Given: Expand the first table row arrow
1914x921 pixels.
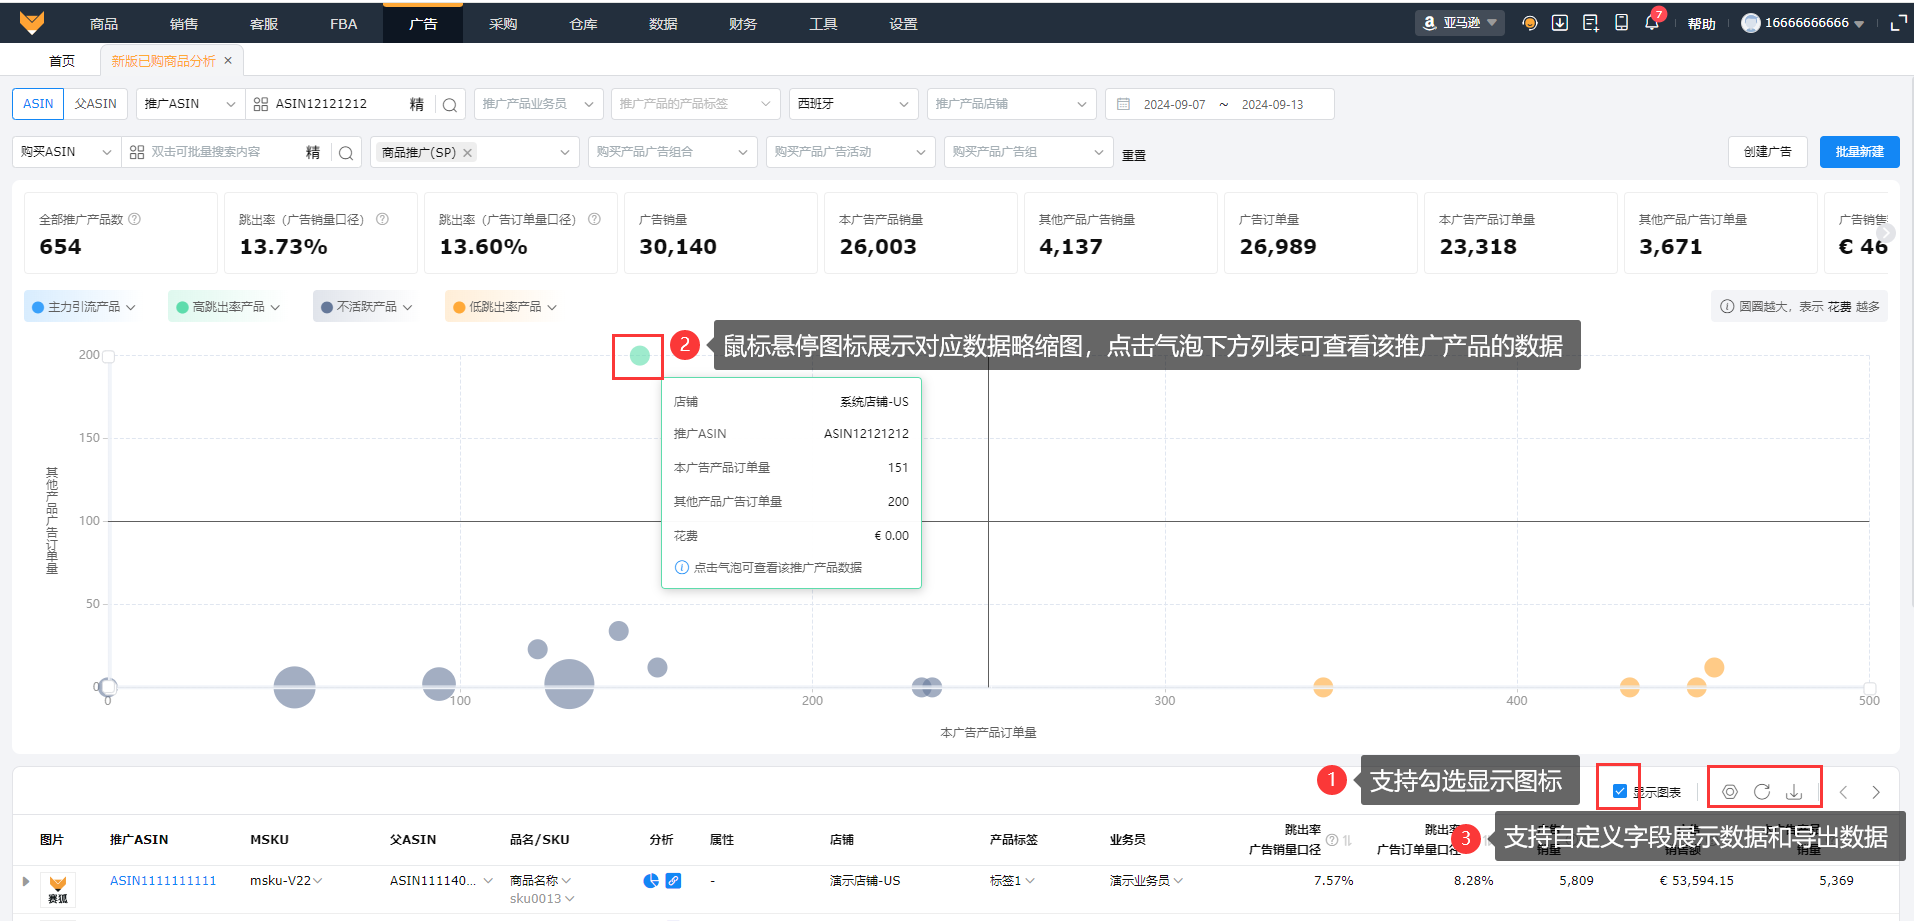Looking at the screenshot, I should [26, 881].
